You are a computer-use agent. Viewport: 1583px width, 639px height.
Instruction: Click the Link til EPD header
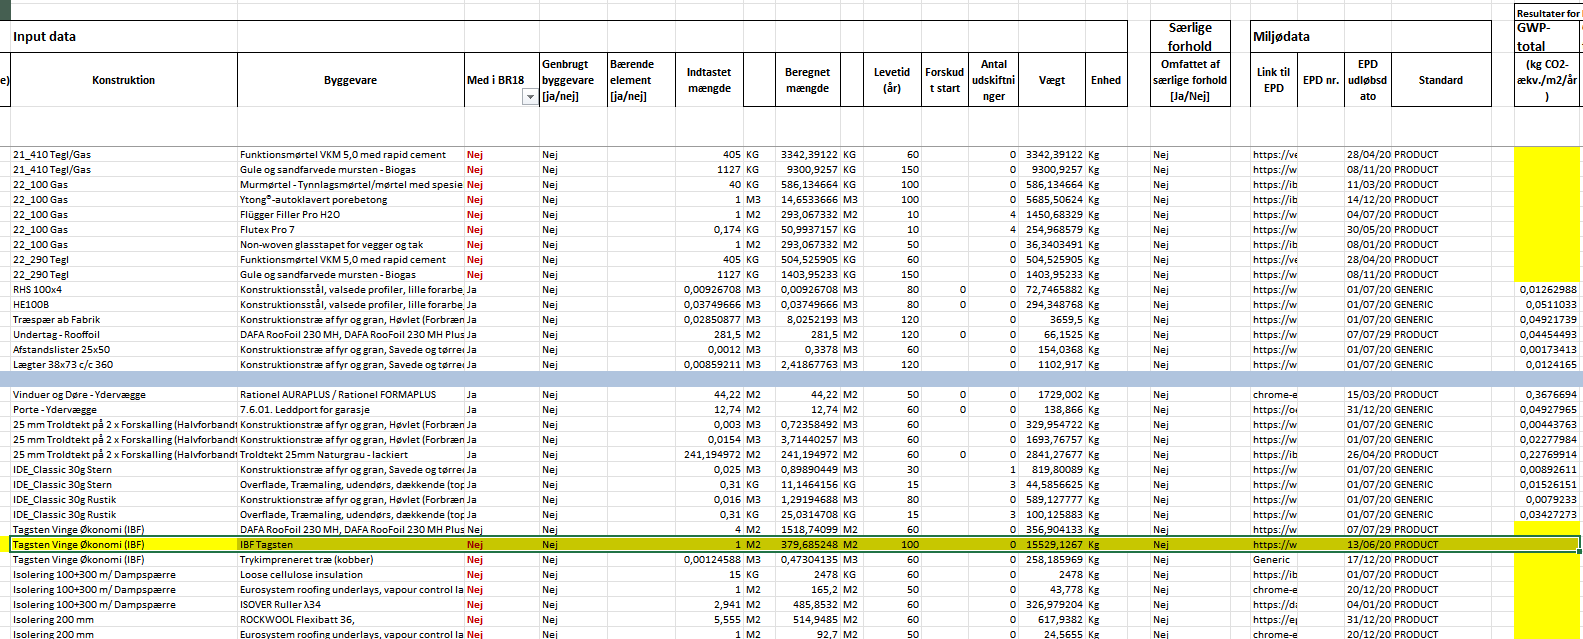point(1274,80)
